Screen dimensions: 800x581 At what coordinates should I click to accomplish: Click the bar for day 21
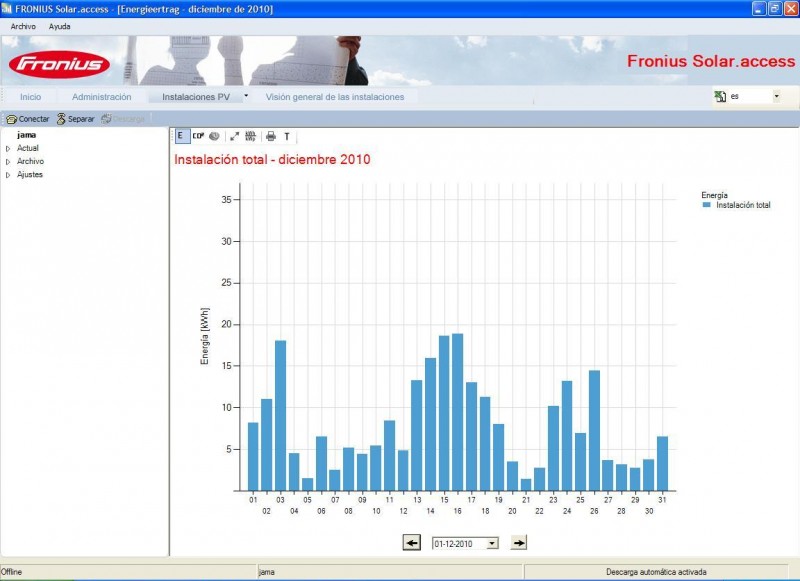point(526,485)
